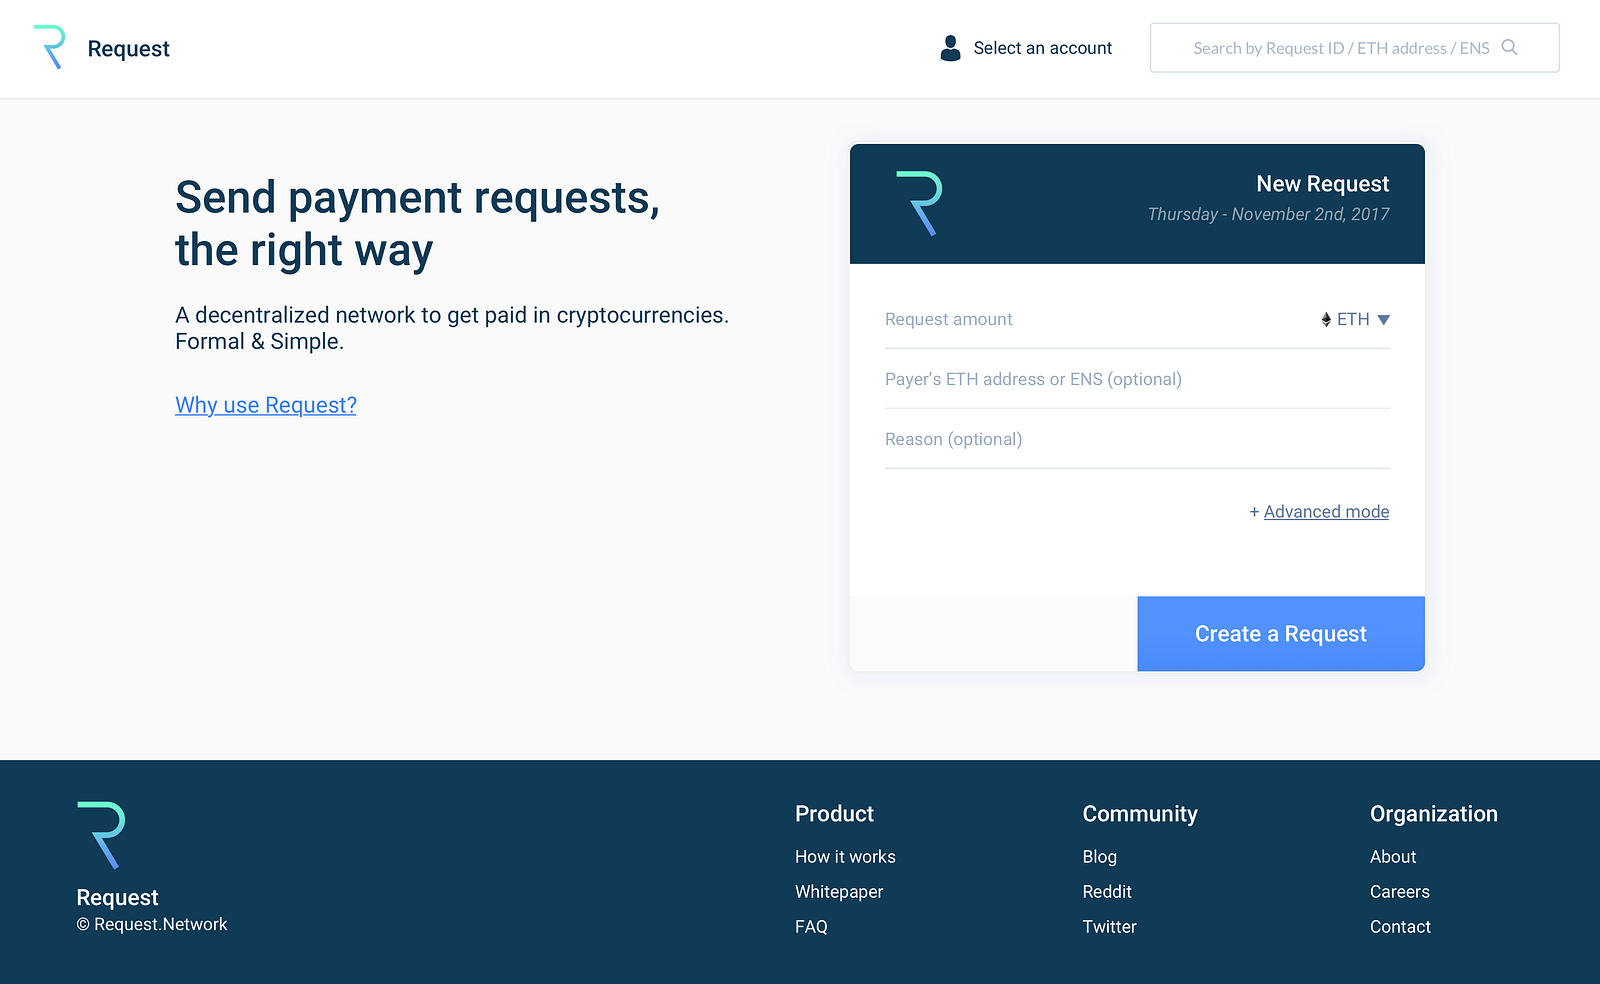
Task: Click the Create a Request button
Action: [x=1281, y=634]
